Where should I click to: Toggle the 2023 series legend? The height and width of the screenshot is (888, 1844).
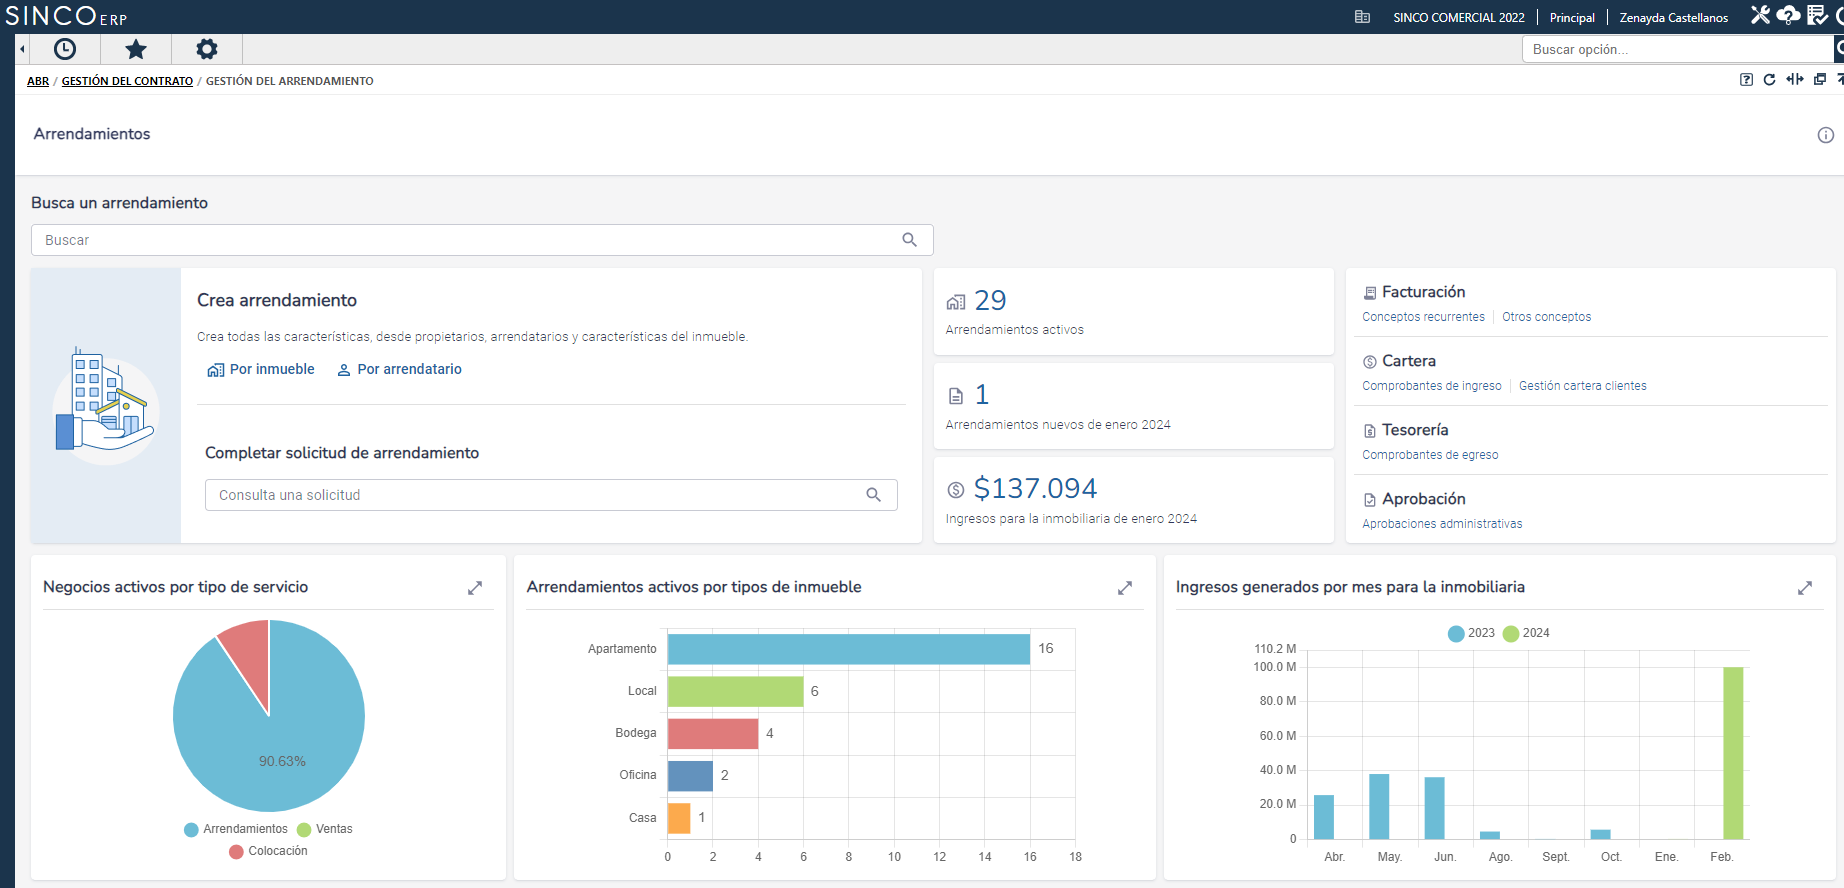tap(1471, 633)
